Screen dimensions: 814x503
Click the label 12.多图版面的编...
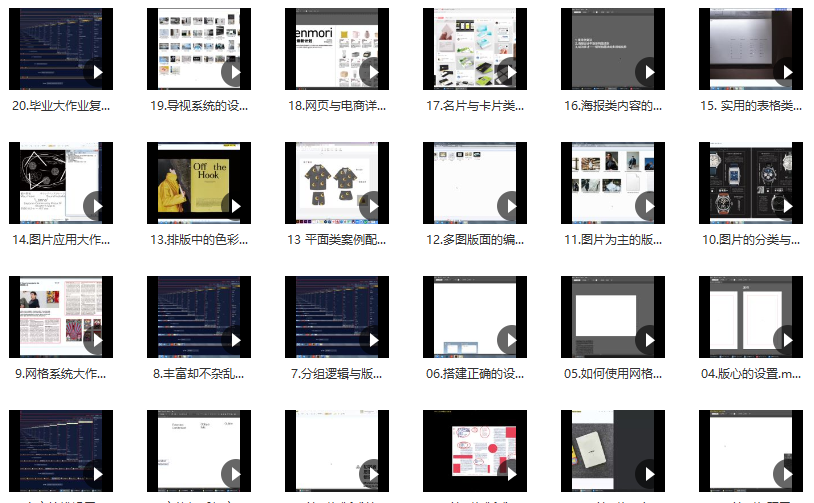(x=475, y=240)
